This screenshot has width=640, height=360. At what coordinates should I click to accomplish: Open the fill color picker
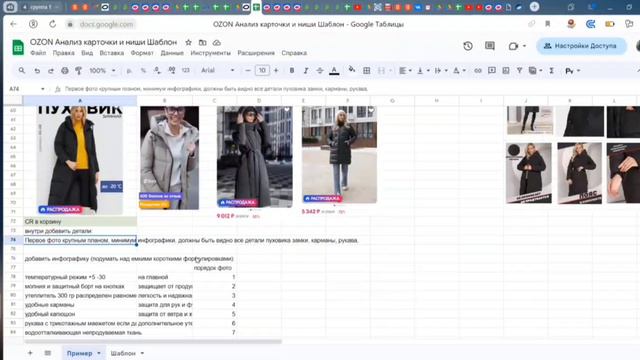pyautogui.click(x=351, y=70)
